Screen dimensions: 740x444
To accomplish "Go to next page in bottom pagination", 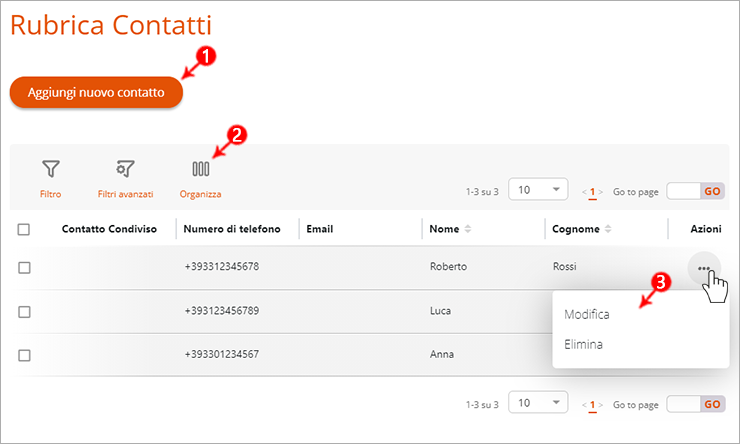I will click(x=600, y=405).
